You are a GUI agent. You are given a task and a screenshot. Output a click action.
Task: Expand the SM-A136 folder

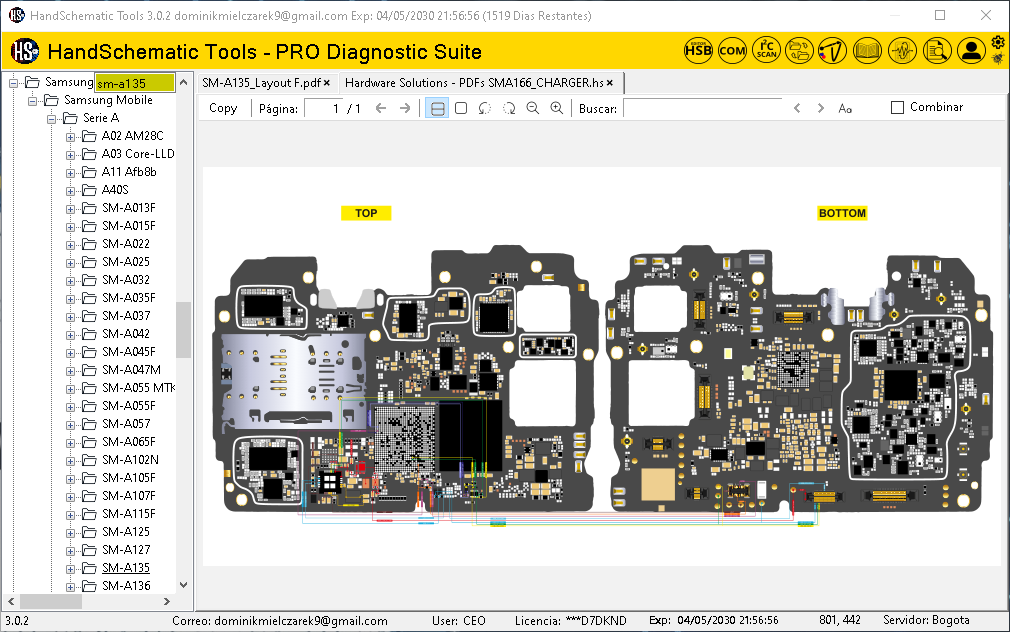(70, 587)
